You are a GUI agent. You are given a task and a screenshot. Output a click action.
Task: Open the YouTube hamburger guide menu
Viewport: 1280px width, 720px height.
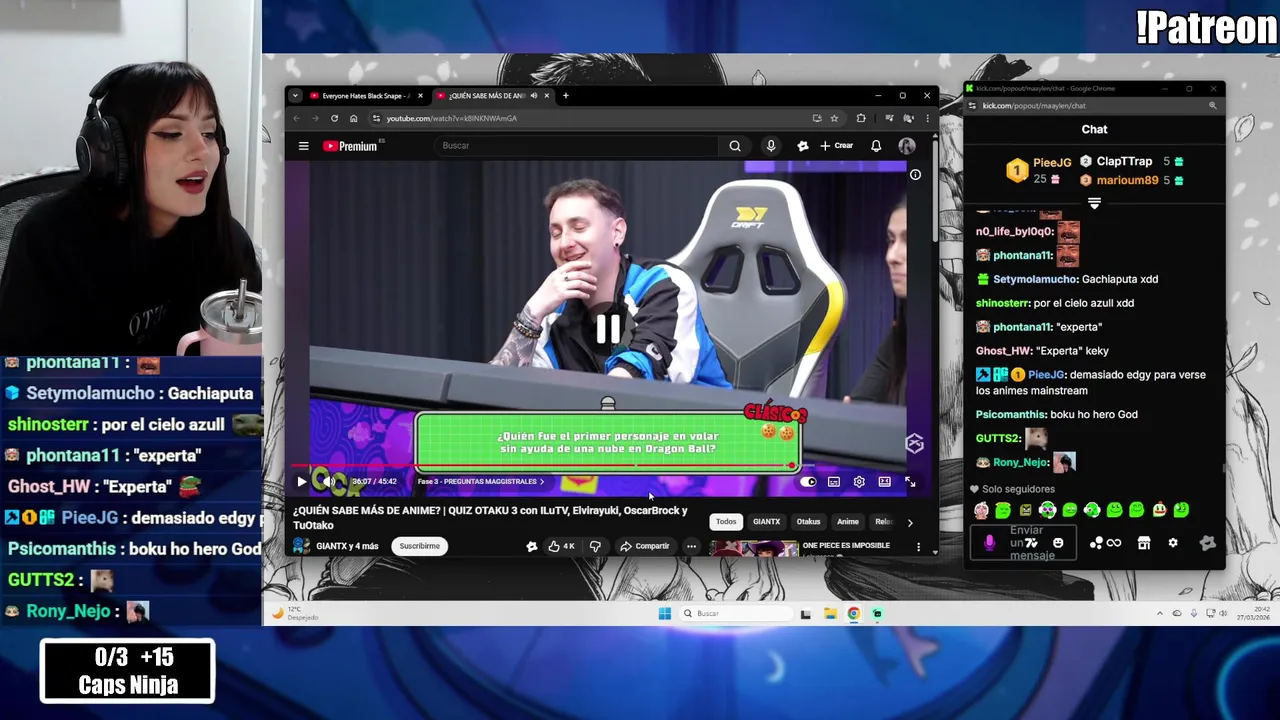point(303,146)
